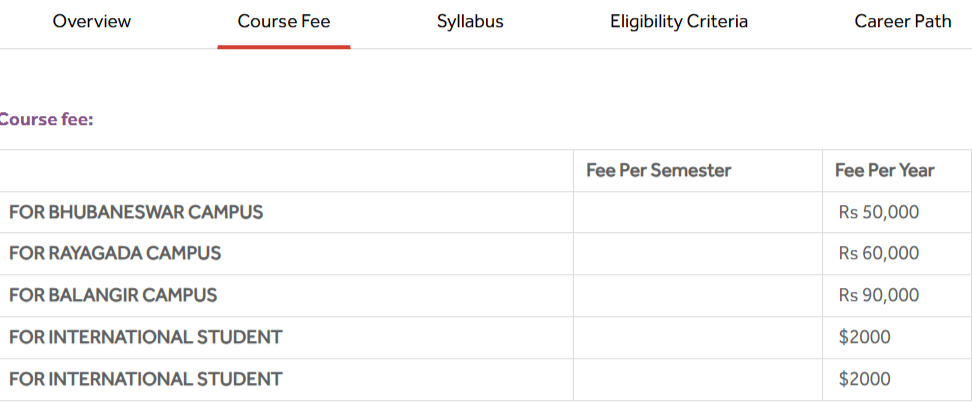This screenshot has width=972, height=403.
Task: Click the 'FOR BHUBANESWAR CAMPUS' row label
Action: tap(136, 212)
